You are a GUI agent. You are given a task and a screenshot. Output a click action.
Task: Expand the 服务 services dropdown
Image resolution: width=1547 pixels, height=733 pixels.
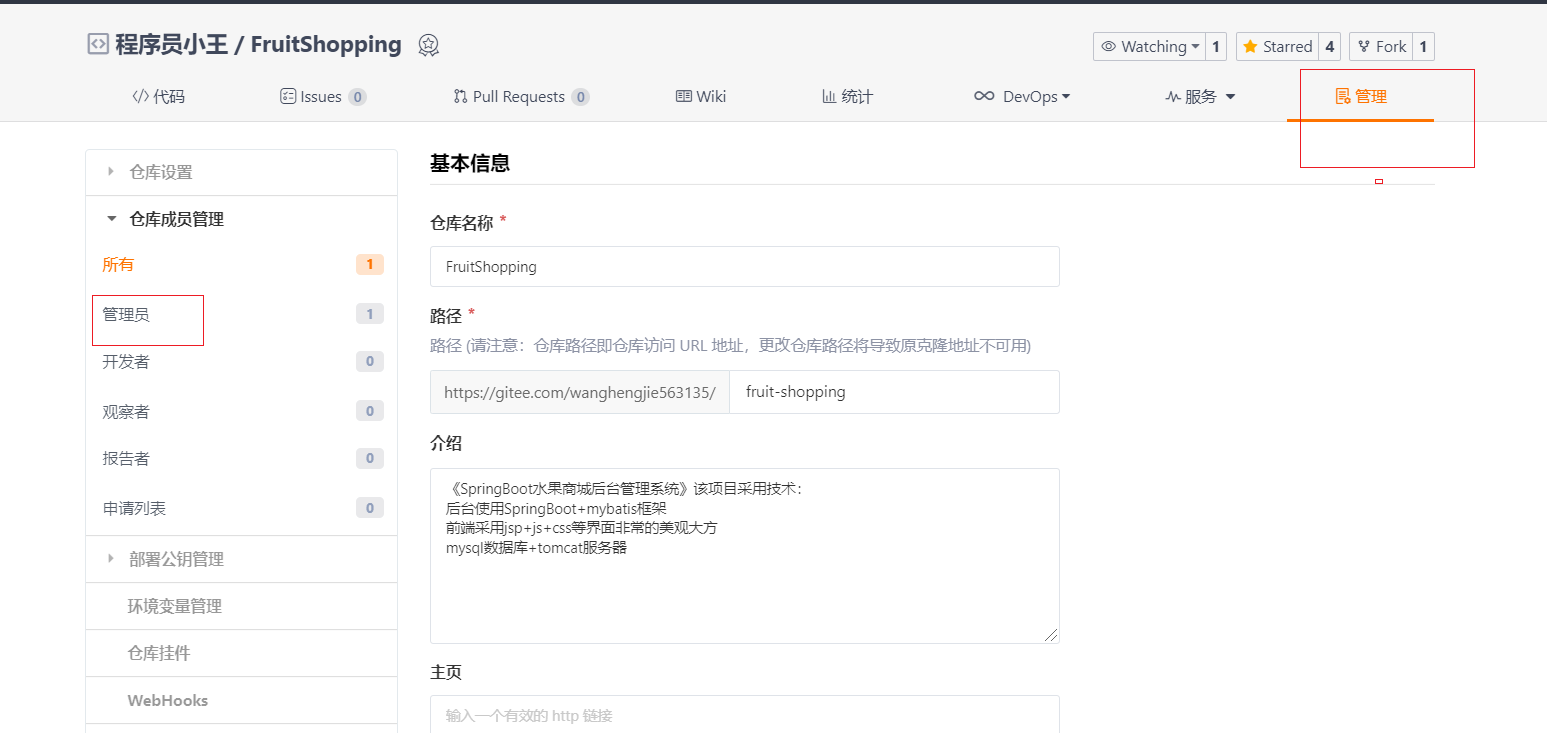coord(1200,97)
